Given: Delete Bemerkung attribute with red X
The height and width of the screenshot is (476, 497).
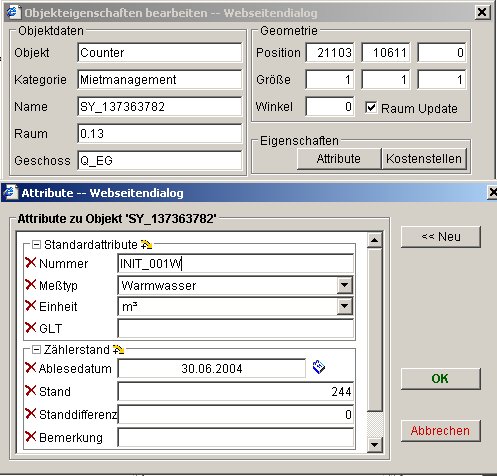Looking at the screenshot, I should 30,436.
